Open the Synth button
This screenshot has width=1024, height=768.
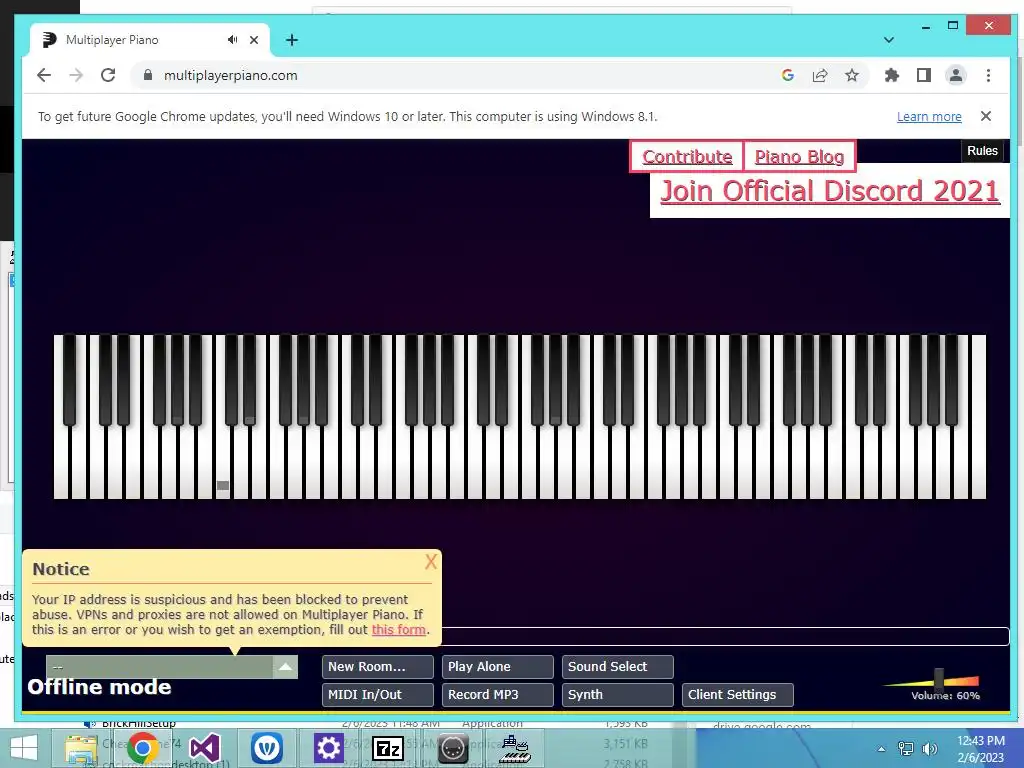617,695
